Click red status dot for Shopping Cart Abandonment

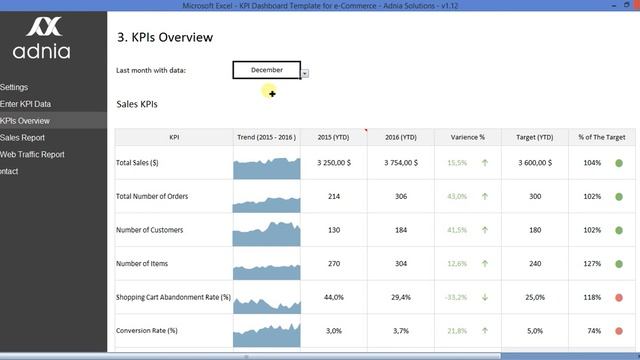(x=619, y=298)
